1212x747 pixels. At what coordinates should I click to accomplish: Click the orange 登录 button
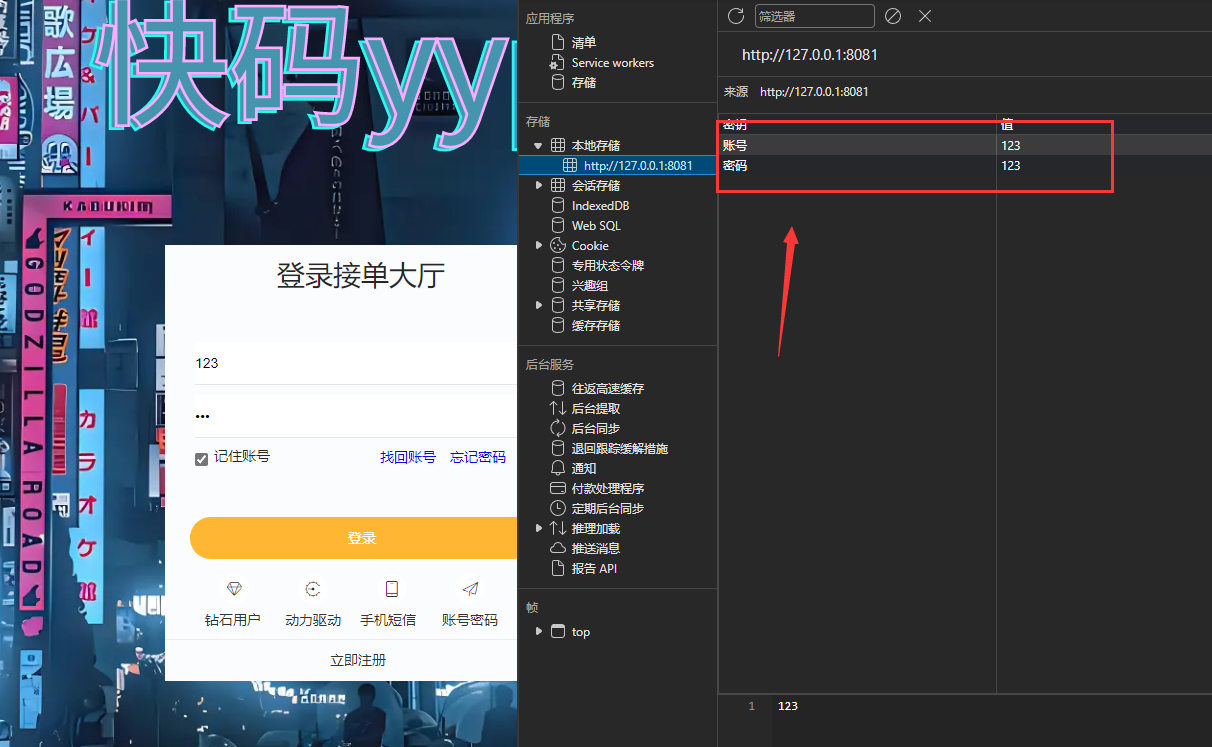click(354, 538)
